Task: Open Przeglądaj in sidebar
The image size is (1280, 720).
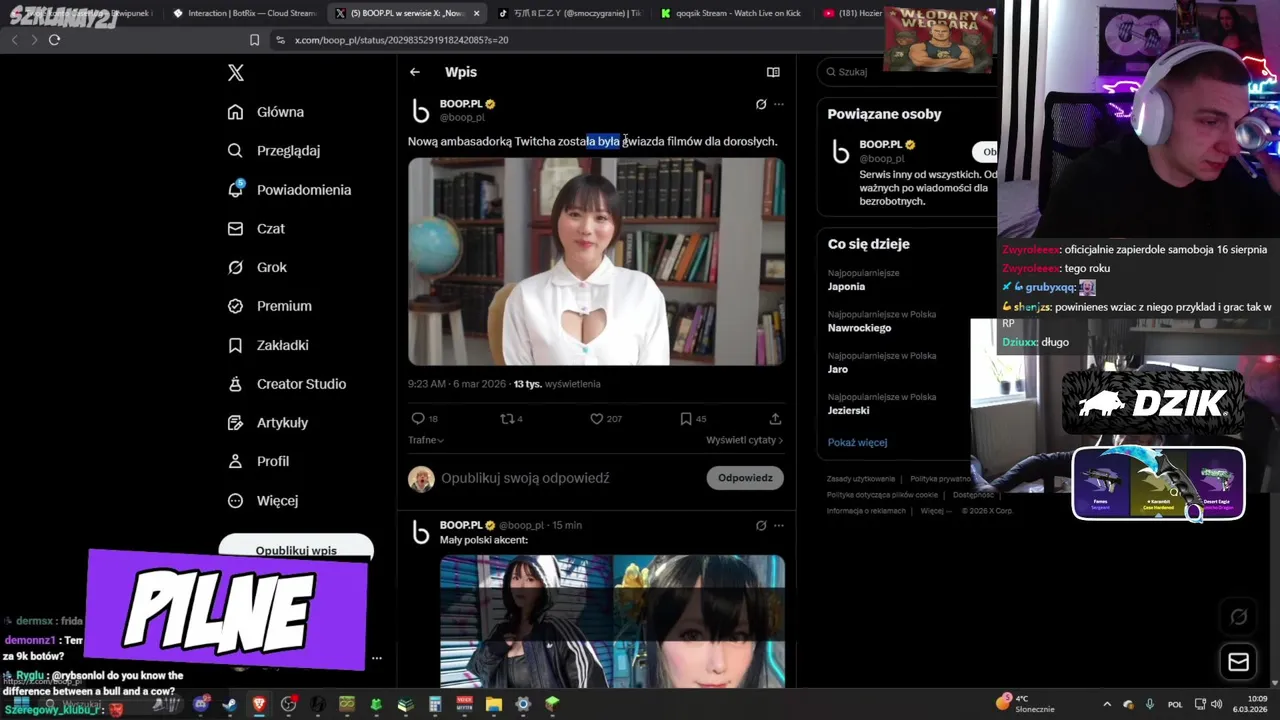Action: [x=274, y=151]
